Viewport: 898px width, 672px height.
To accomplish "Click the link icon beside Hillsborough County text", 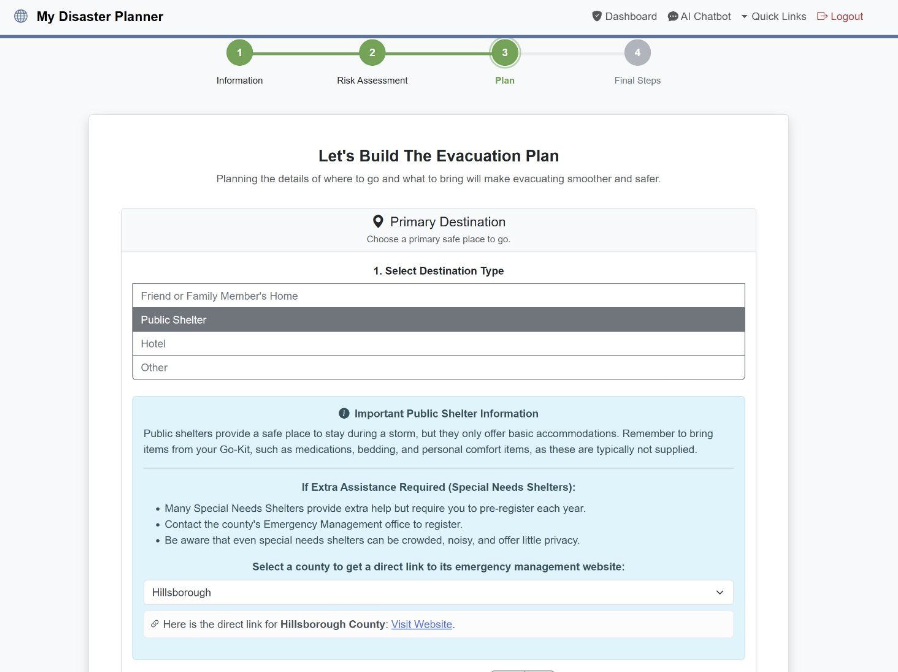I will point(155,624).
